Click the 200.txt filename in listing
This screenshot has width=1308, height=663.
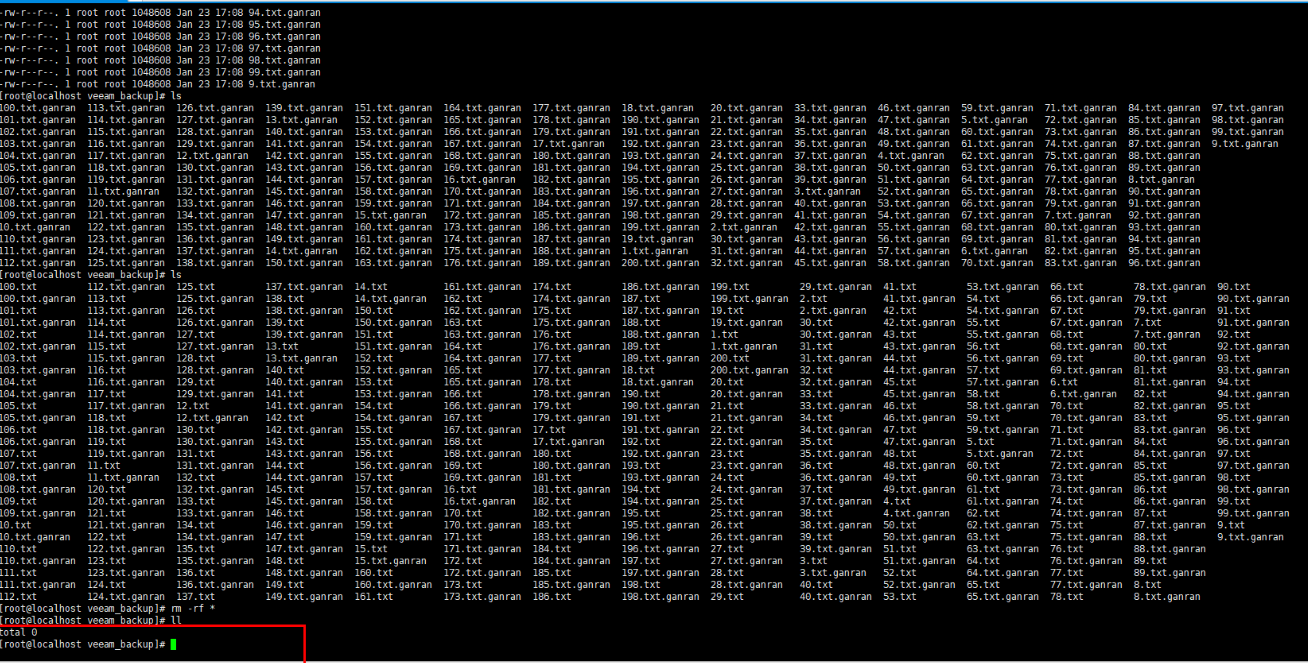[x=728, y=358]
